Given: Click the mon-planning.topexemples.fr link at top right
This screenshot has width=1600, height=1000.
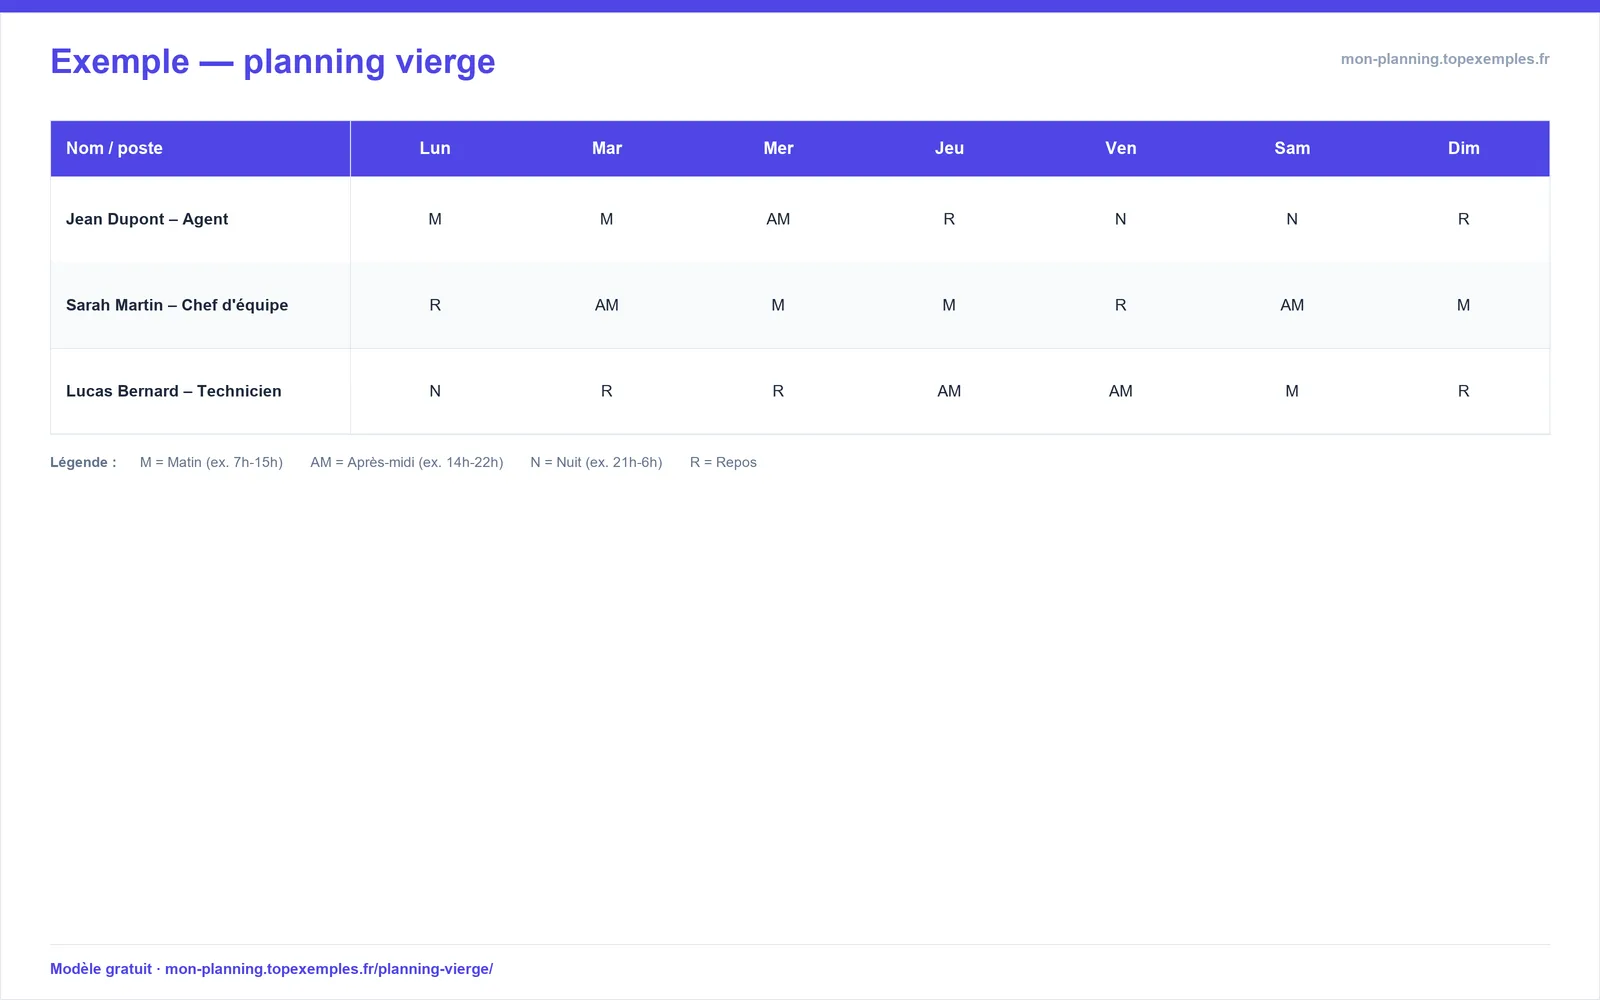Looking at the screenshot, I should click(1445, 59).
